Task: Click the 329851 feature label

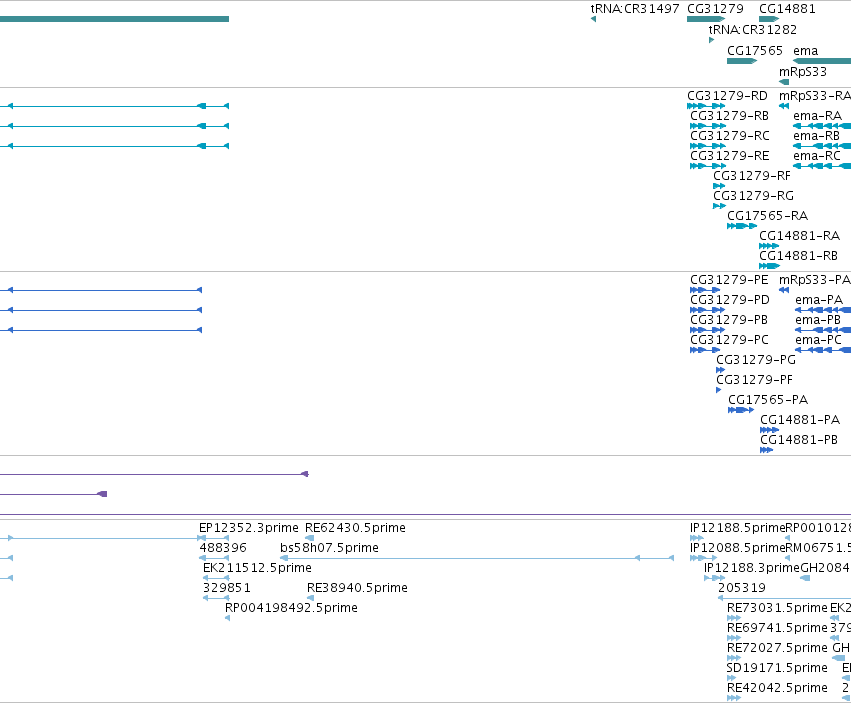Action: click(226, 588)
